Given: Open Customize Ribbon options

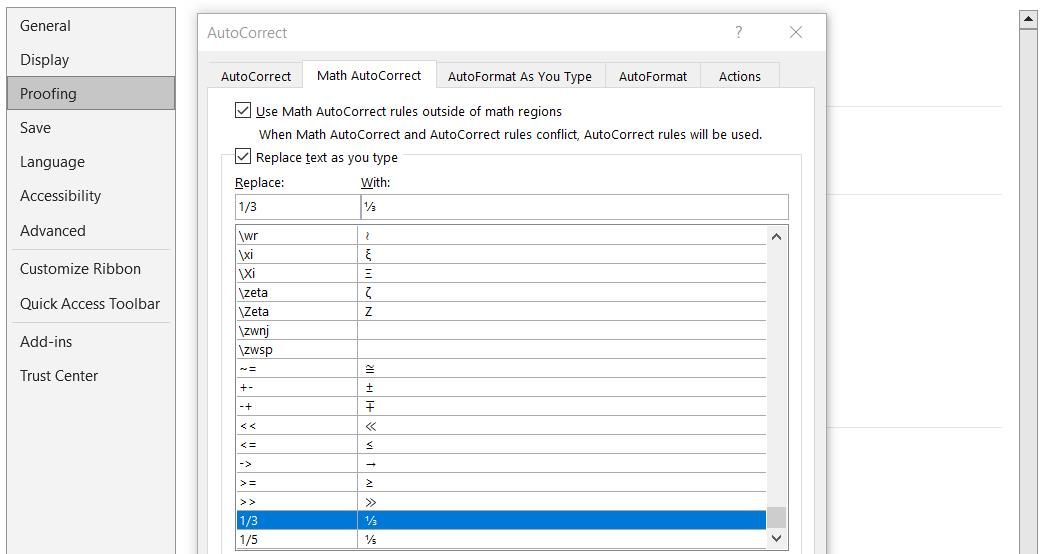Looking at the screenshot, I should pyautogui.click(x=91, y=269).
